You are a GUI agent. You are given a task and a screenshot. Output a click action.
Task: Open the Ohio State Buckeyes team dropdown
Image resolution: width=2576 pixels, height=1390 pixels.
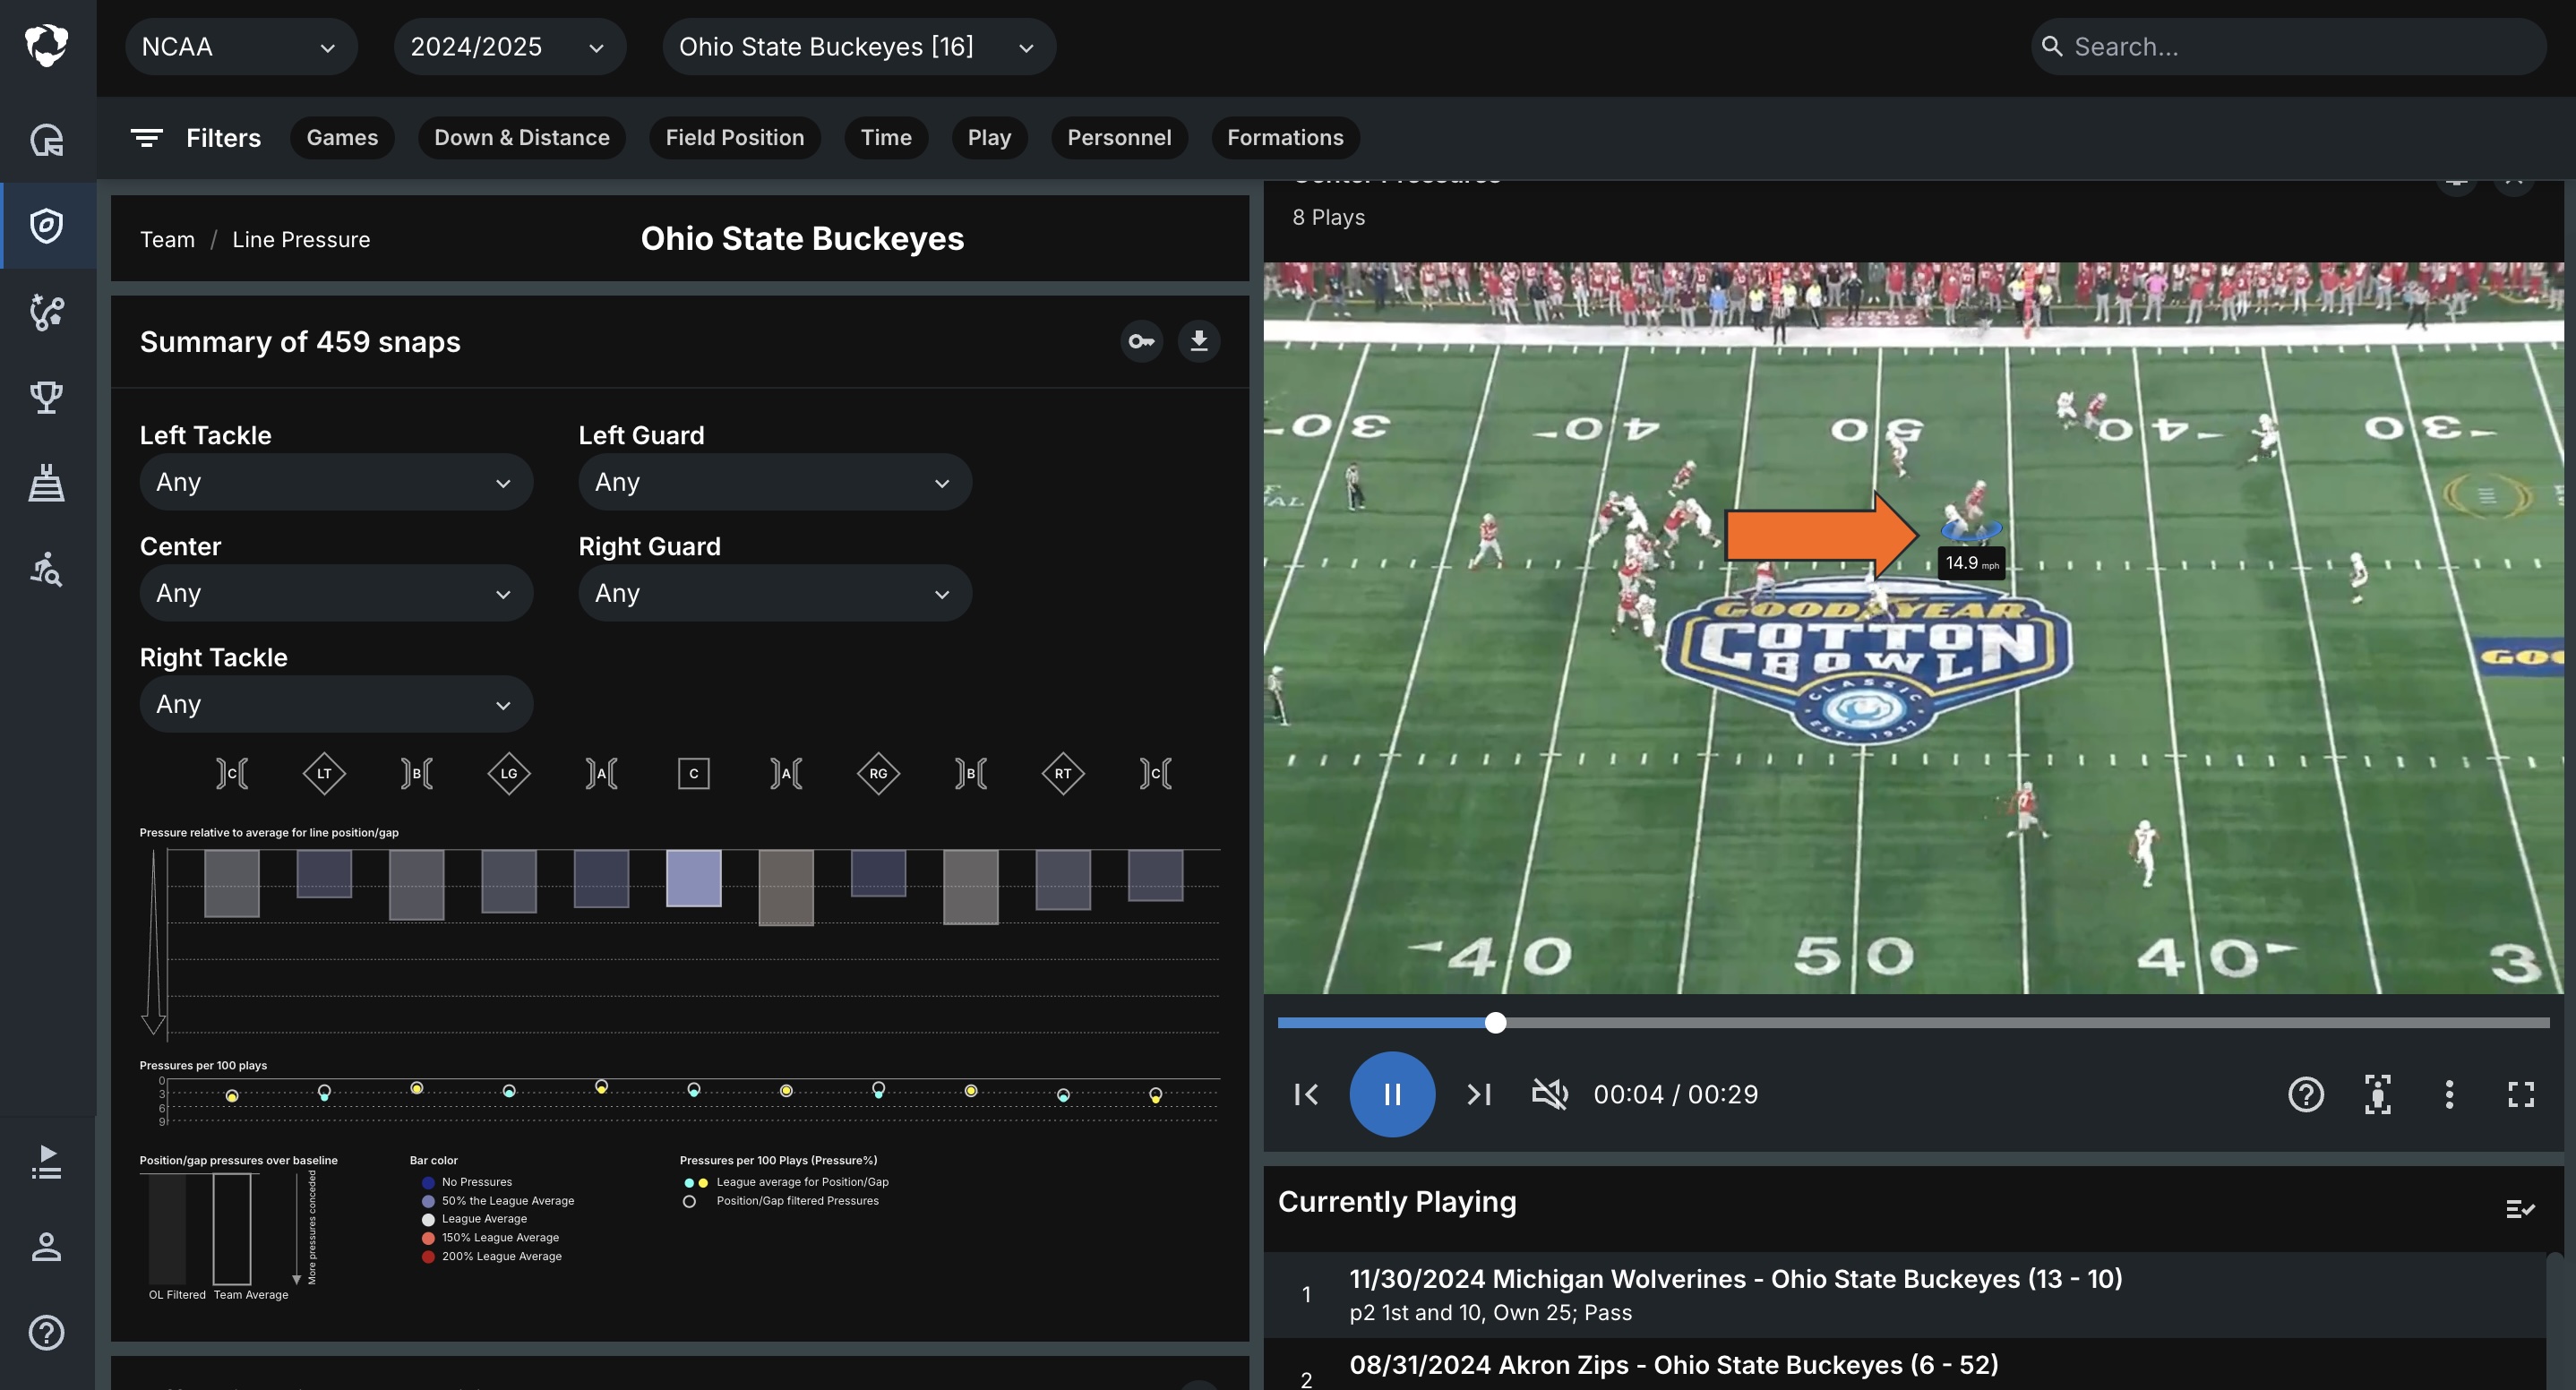click(859, 47)
